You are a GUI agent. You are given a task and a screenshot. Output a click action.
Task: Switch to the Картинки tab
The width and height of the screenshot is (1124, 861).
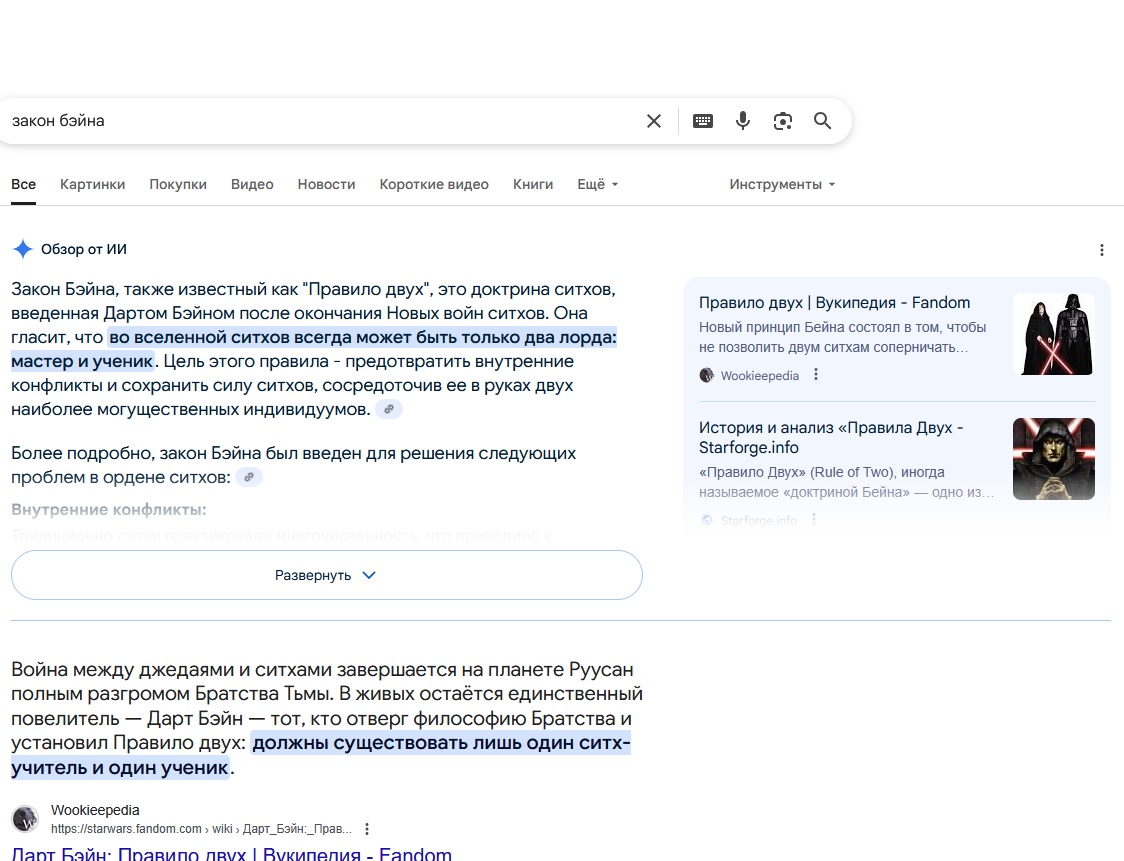[x=92, y=184]
